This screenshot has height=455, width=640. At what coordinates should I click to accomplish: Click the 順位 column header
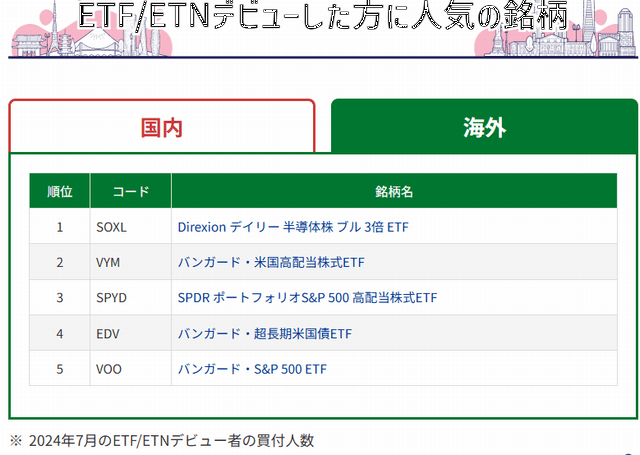(x=60, y=191)
